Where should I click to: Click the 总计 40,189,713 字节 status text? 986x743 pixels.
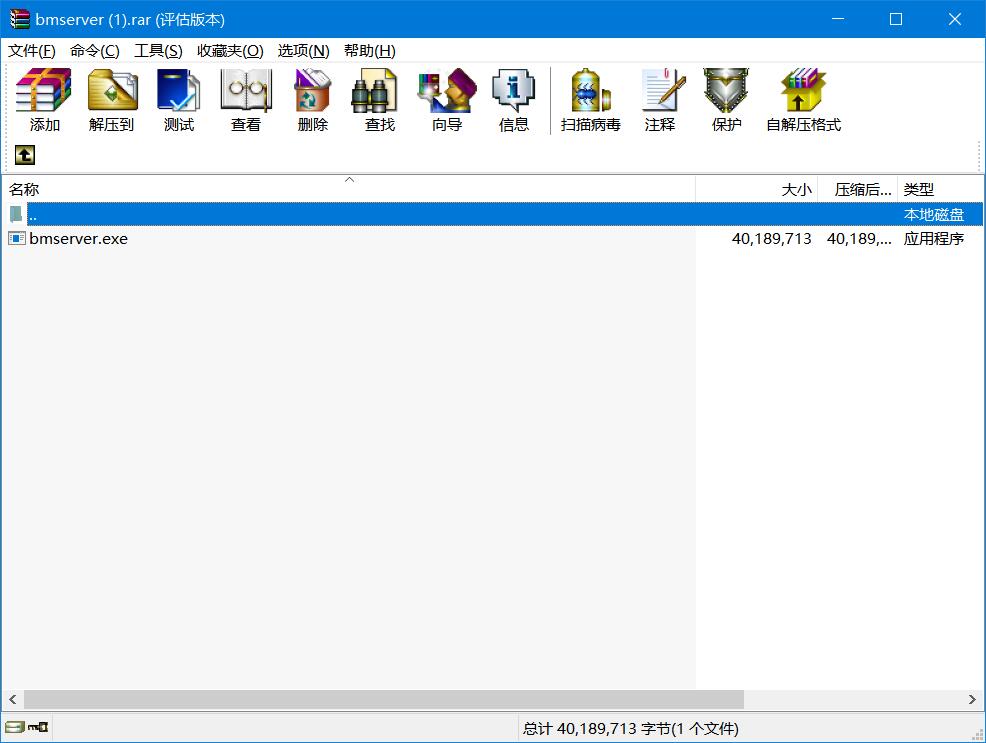631,729
